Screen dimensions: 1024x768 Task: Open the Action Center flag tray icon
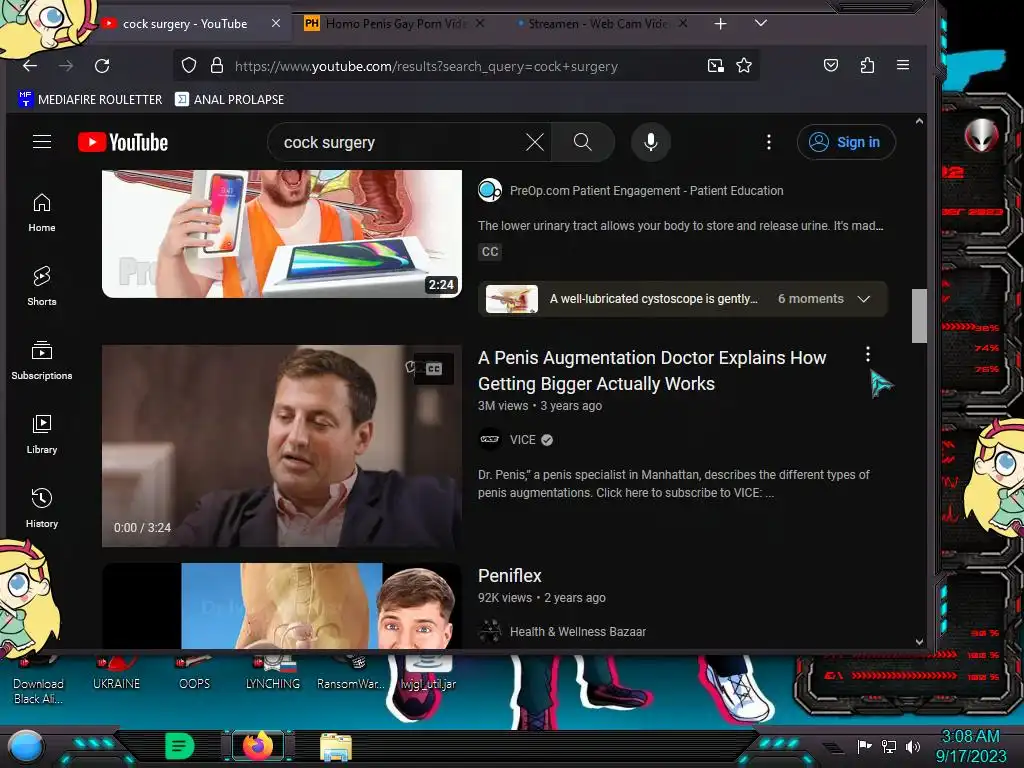(x=865, y=746)
